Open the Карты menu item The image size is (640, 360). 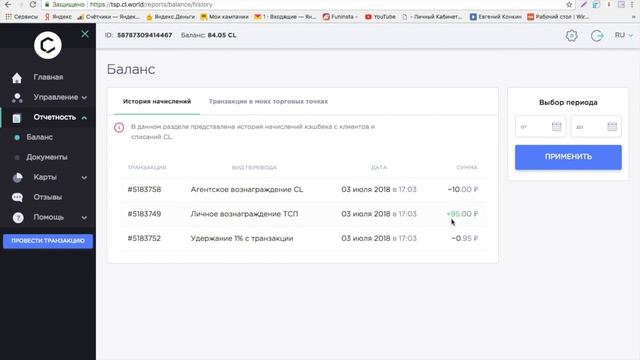[x=45, y=177]
